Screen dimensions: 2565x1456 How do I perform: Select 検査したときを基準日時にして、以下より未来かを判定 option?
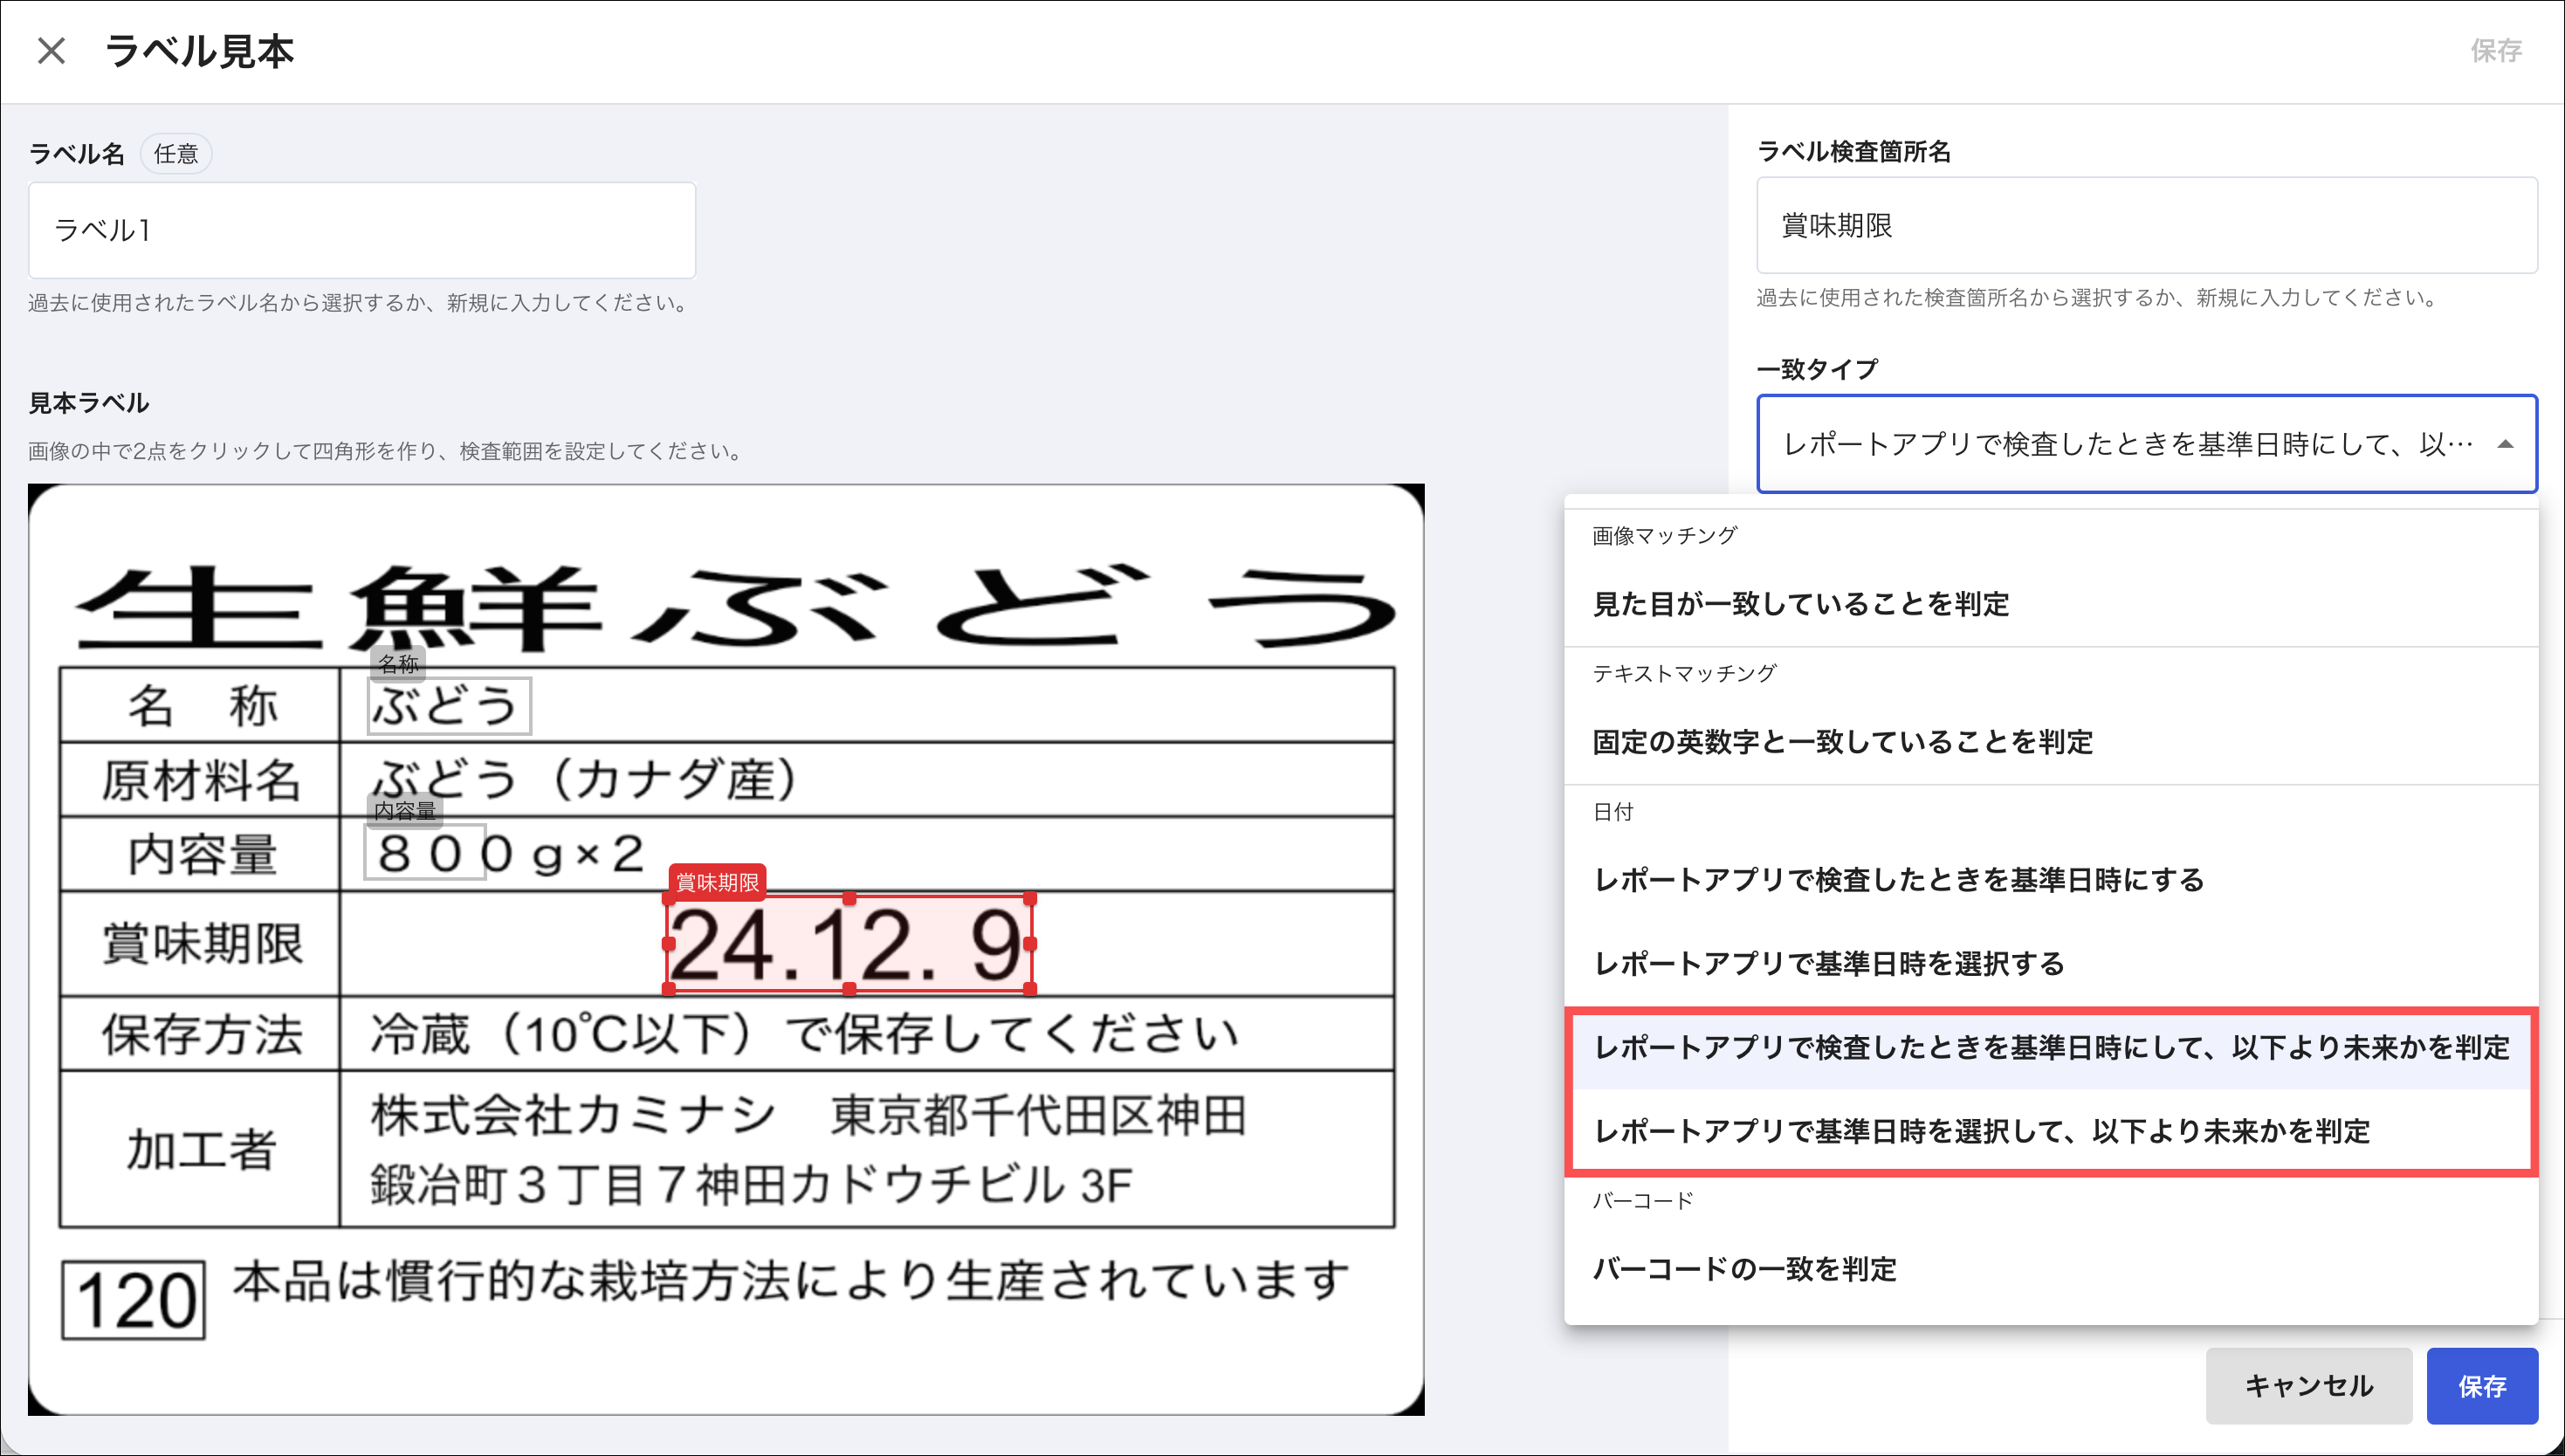coord(2050,1047)
